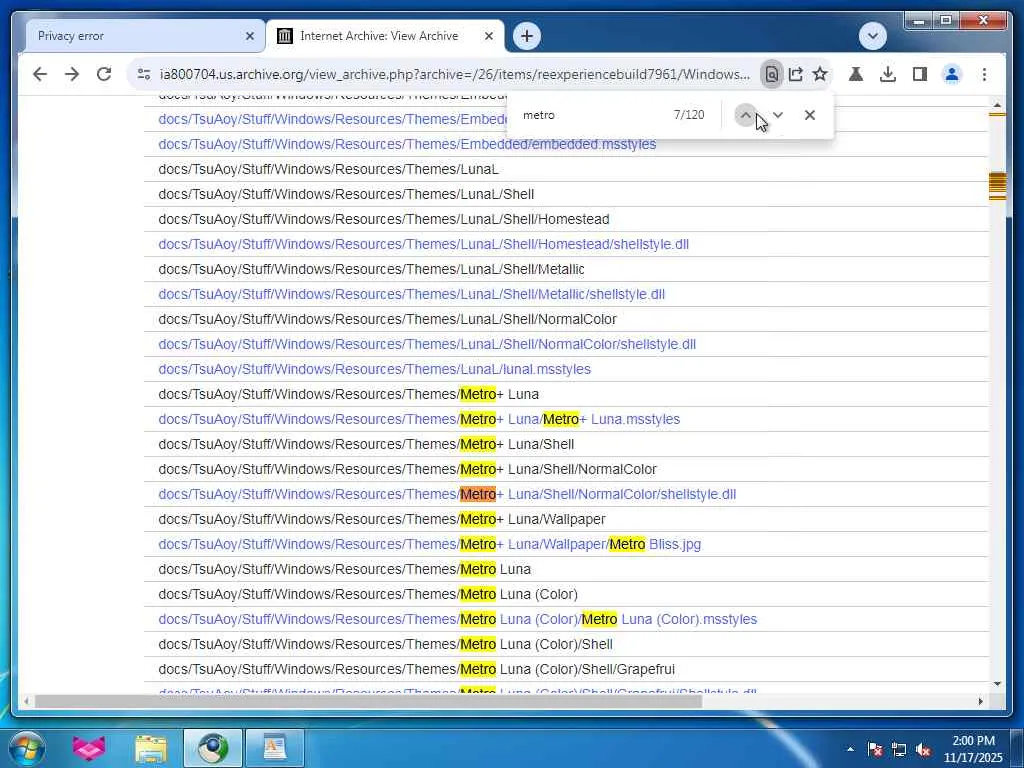
Task: Click the muted volume tray icon
Action: 923,750
